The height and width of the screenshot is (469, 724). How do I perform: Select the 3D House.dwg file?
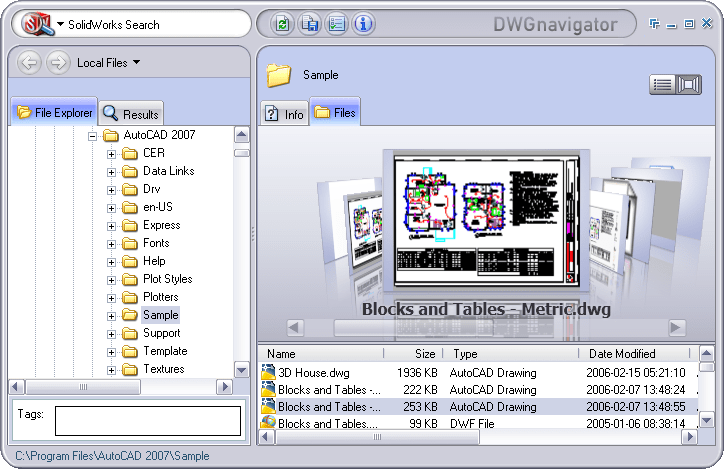tap(479, 373)
